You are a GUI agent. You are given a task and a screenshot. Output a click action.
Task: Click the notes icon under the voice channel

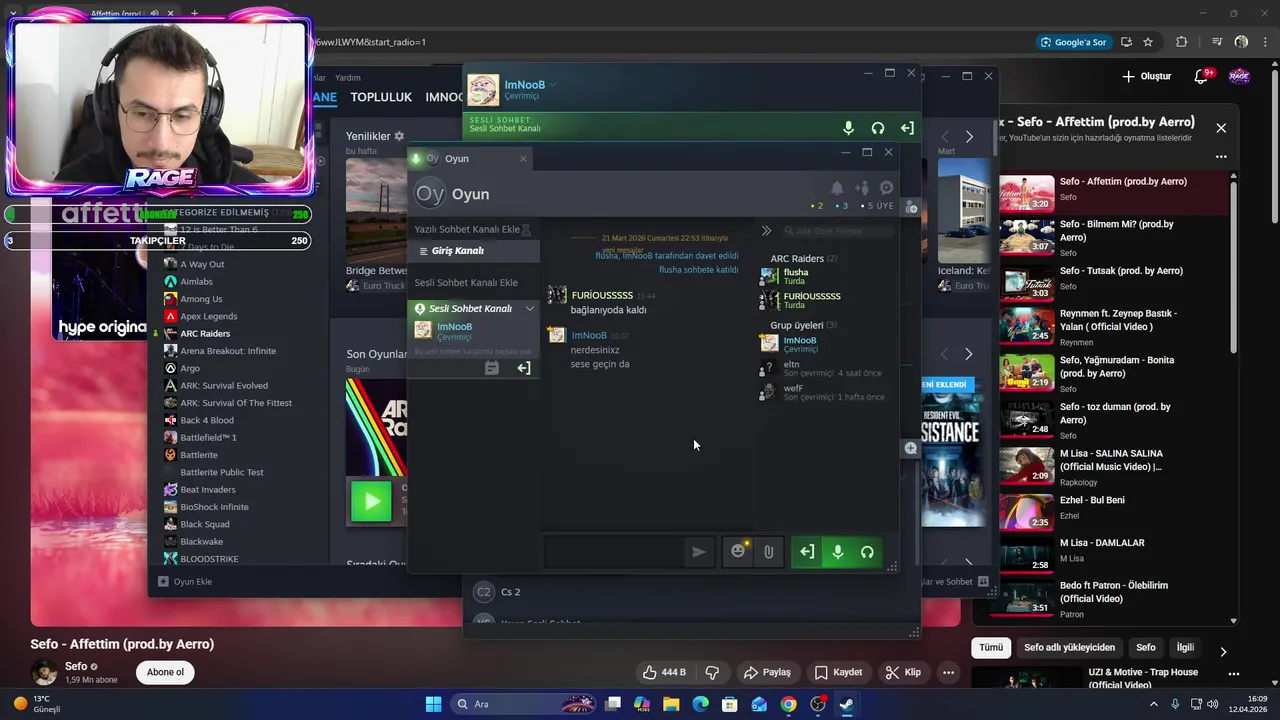pyautogui.click(x=492, y=368)
